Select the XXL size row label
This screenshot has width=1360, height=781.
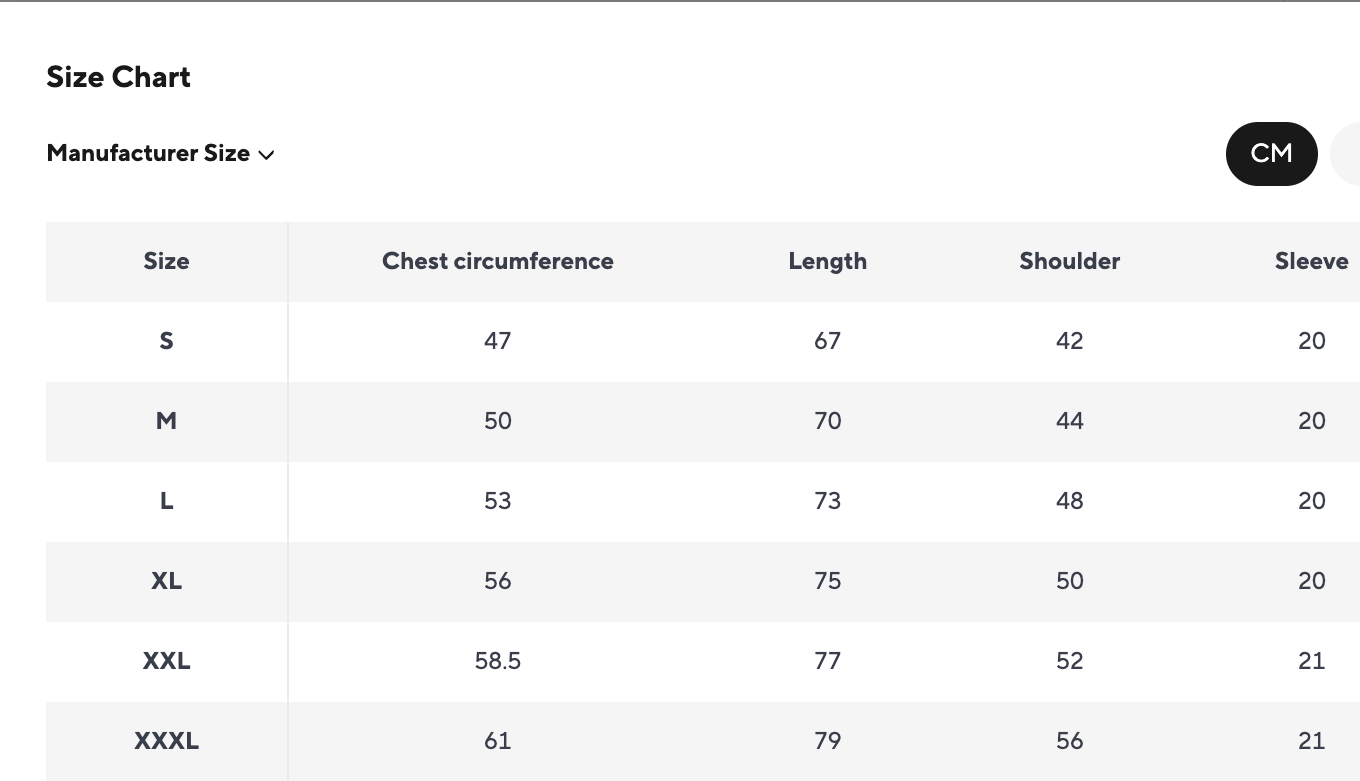point(166,661)
